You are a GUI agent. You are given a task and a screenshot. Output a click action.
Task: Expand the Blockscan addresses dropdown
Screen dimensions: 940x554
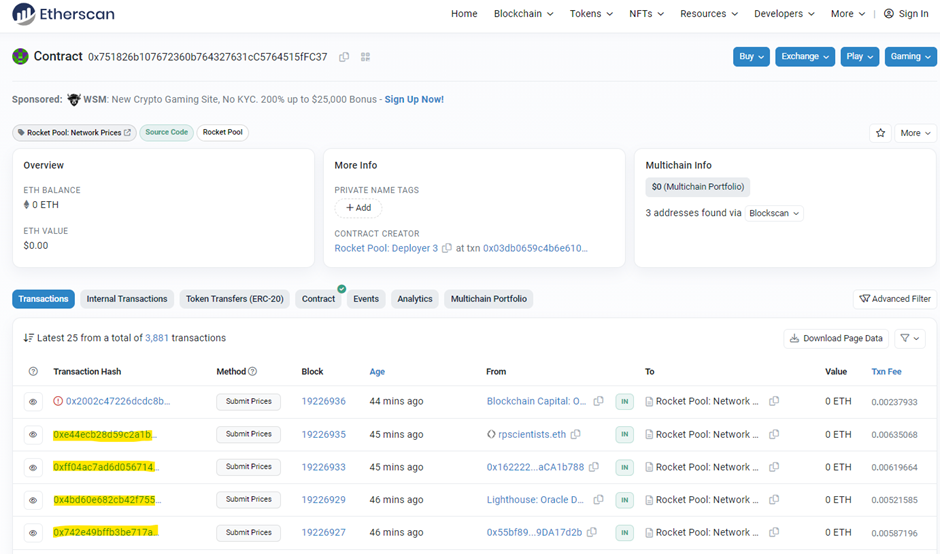tap(775, 213)
